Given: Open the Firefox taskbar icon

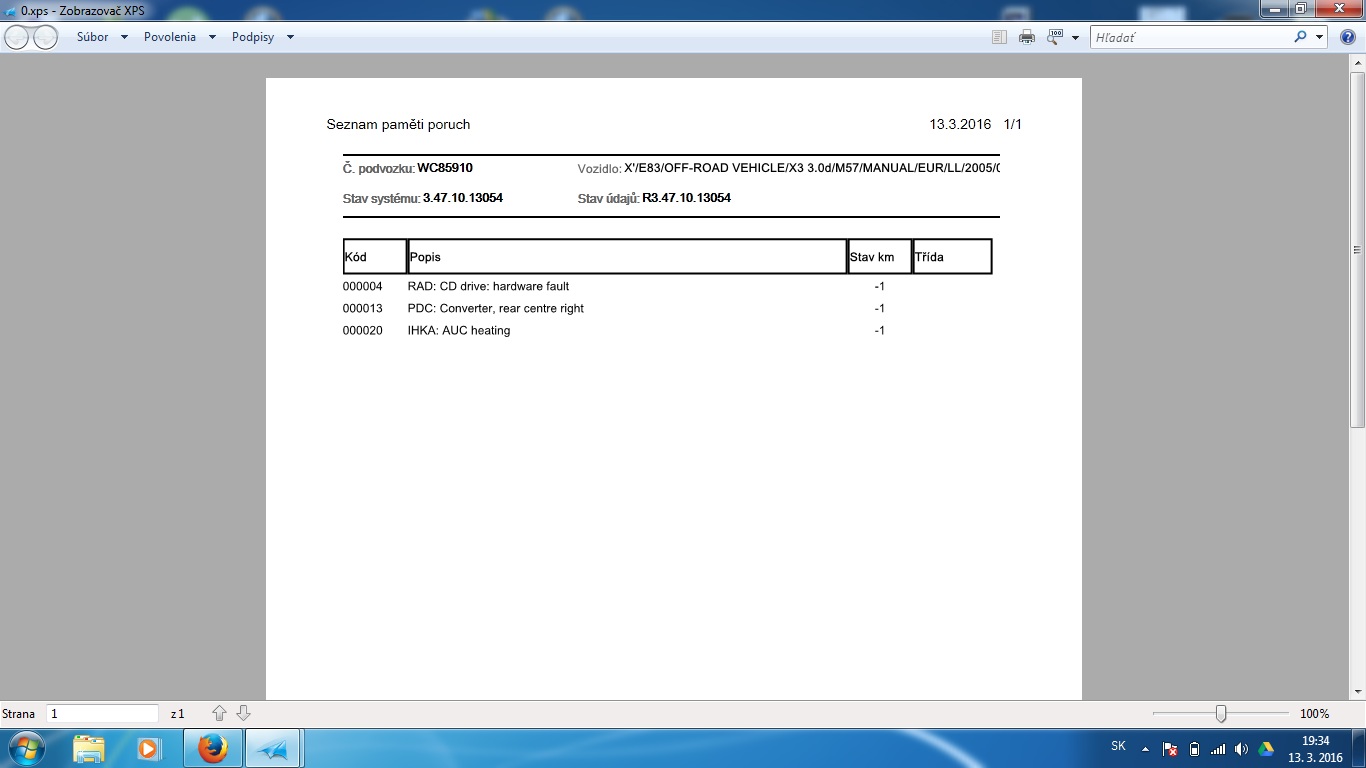Looking at the screenshot, I should pyautogui.click(x=212, y=748).
